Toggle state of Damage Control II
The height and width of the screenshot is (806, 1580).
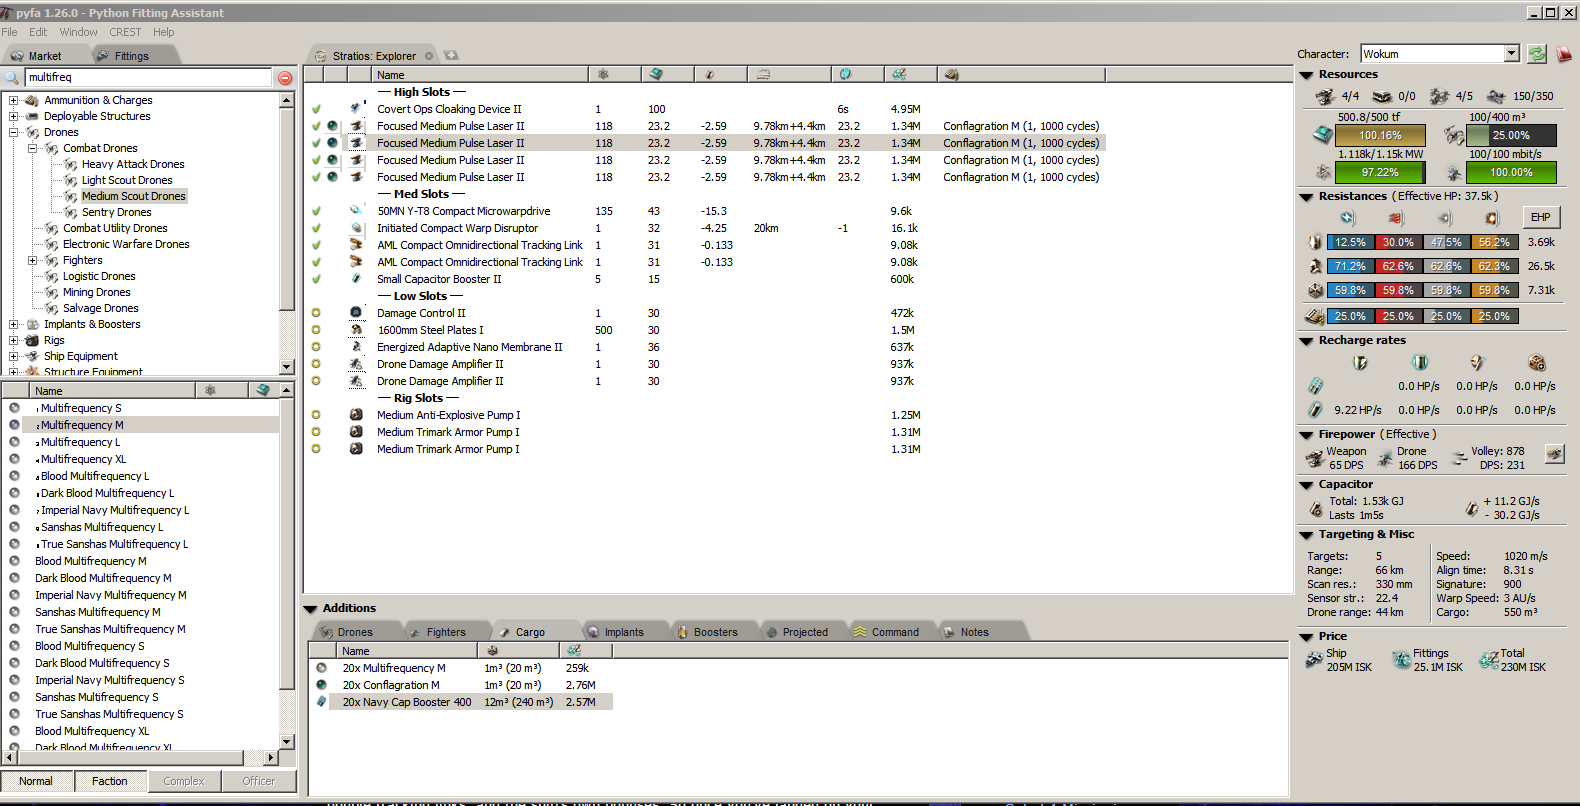click(316, 313)
